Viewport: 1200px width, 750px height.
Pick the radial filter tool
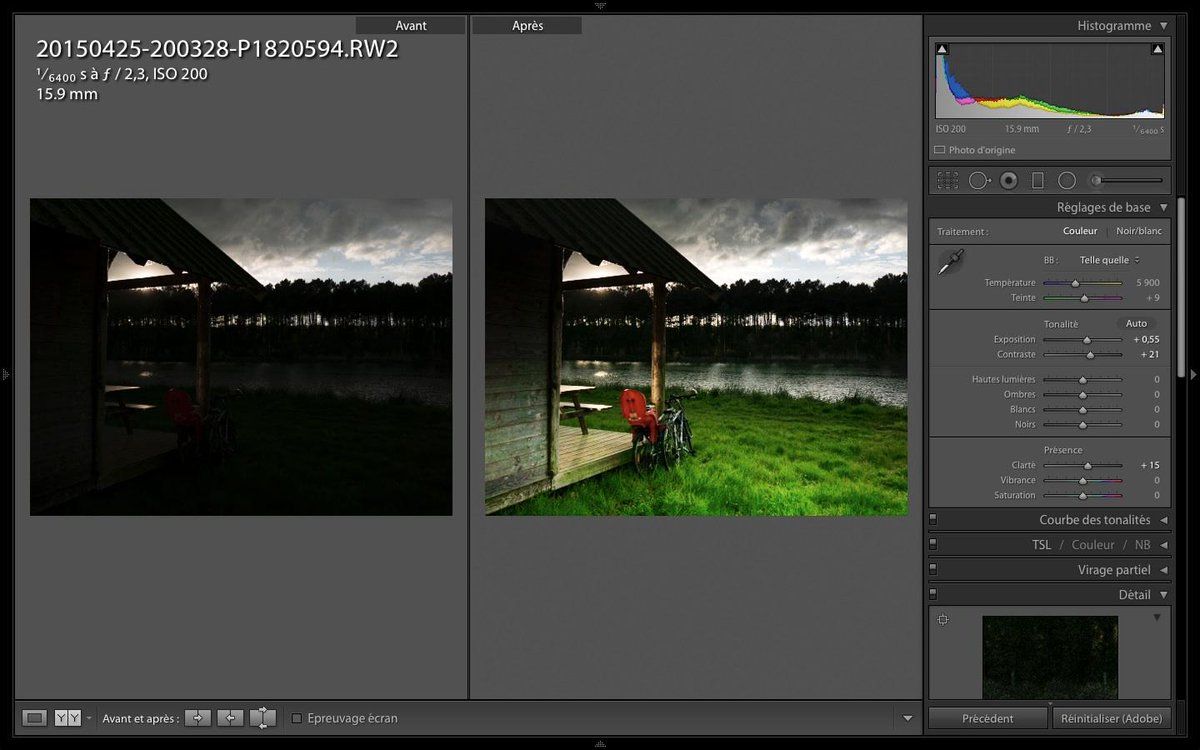[1067, 181]
